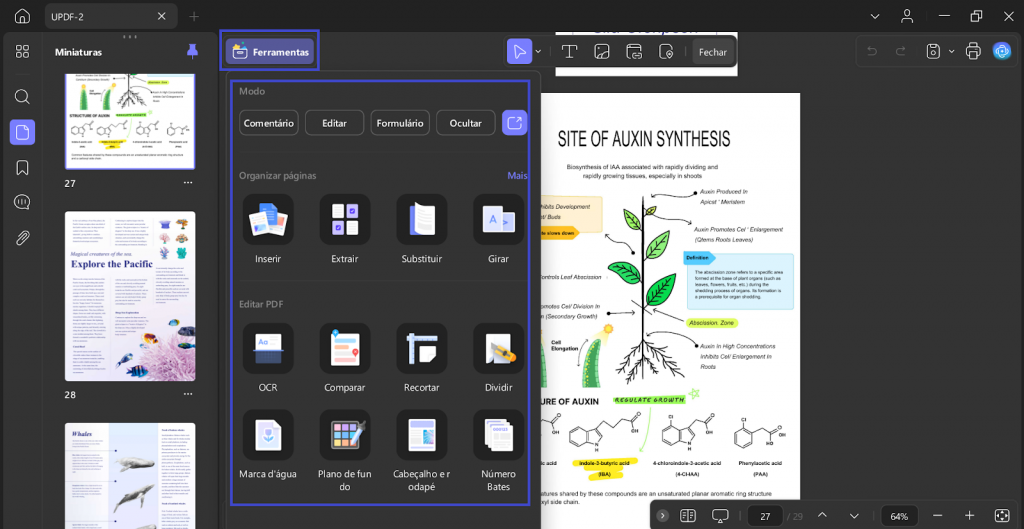Viewport: 1024px width, 529px height.
Task: Select the Text edit tool
Action: pos(569,52)
